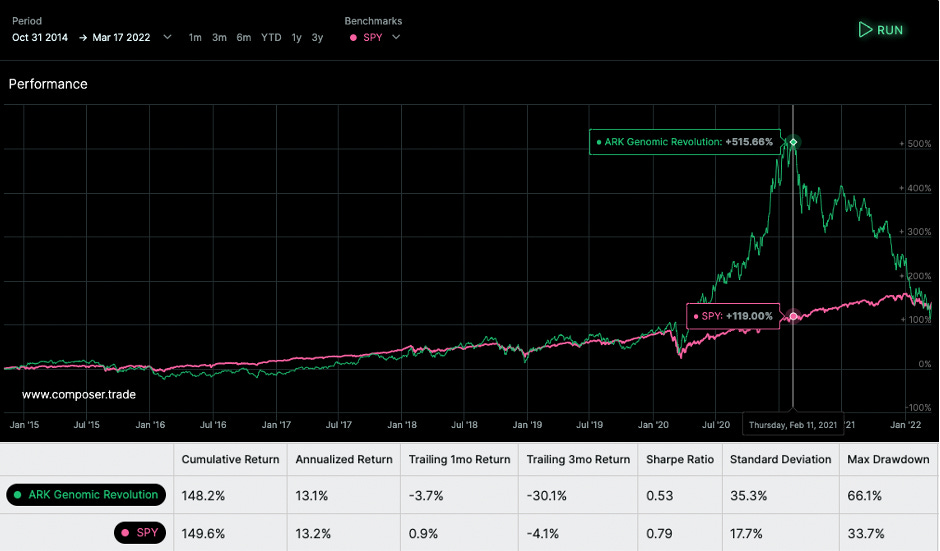Click the Standard Deviation column header
This screenshot has width=940, height=551.
pyautogui.click(x=781, y=459)
